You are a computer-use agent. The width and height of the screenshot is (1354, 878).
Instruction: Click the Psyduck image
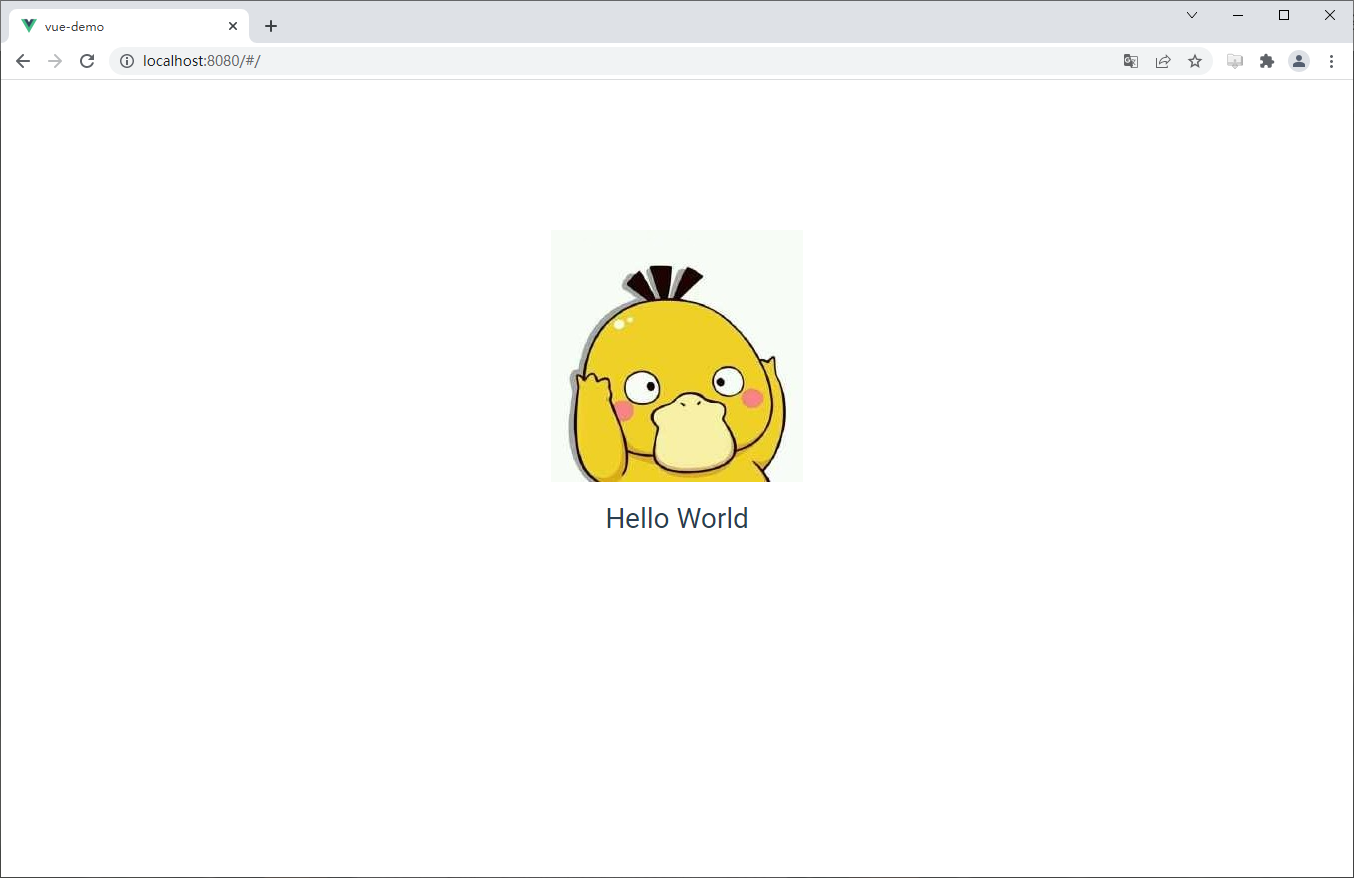tap(677, 355)
